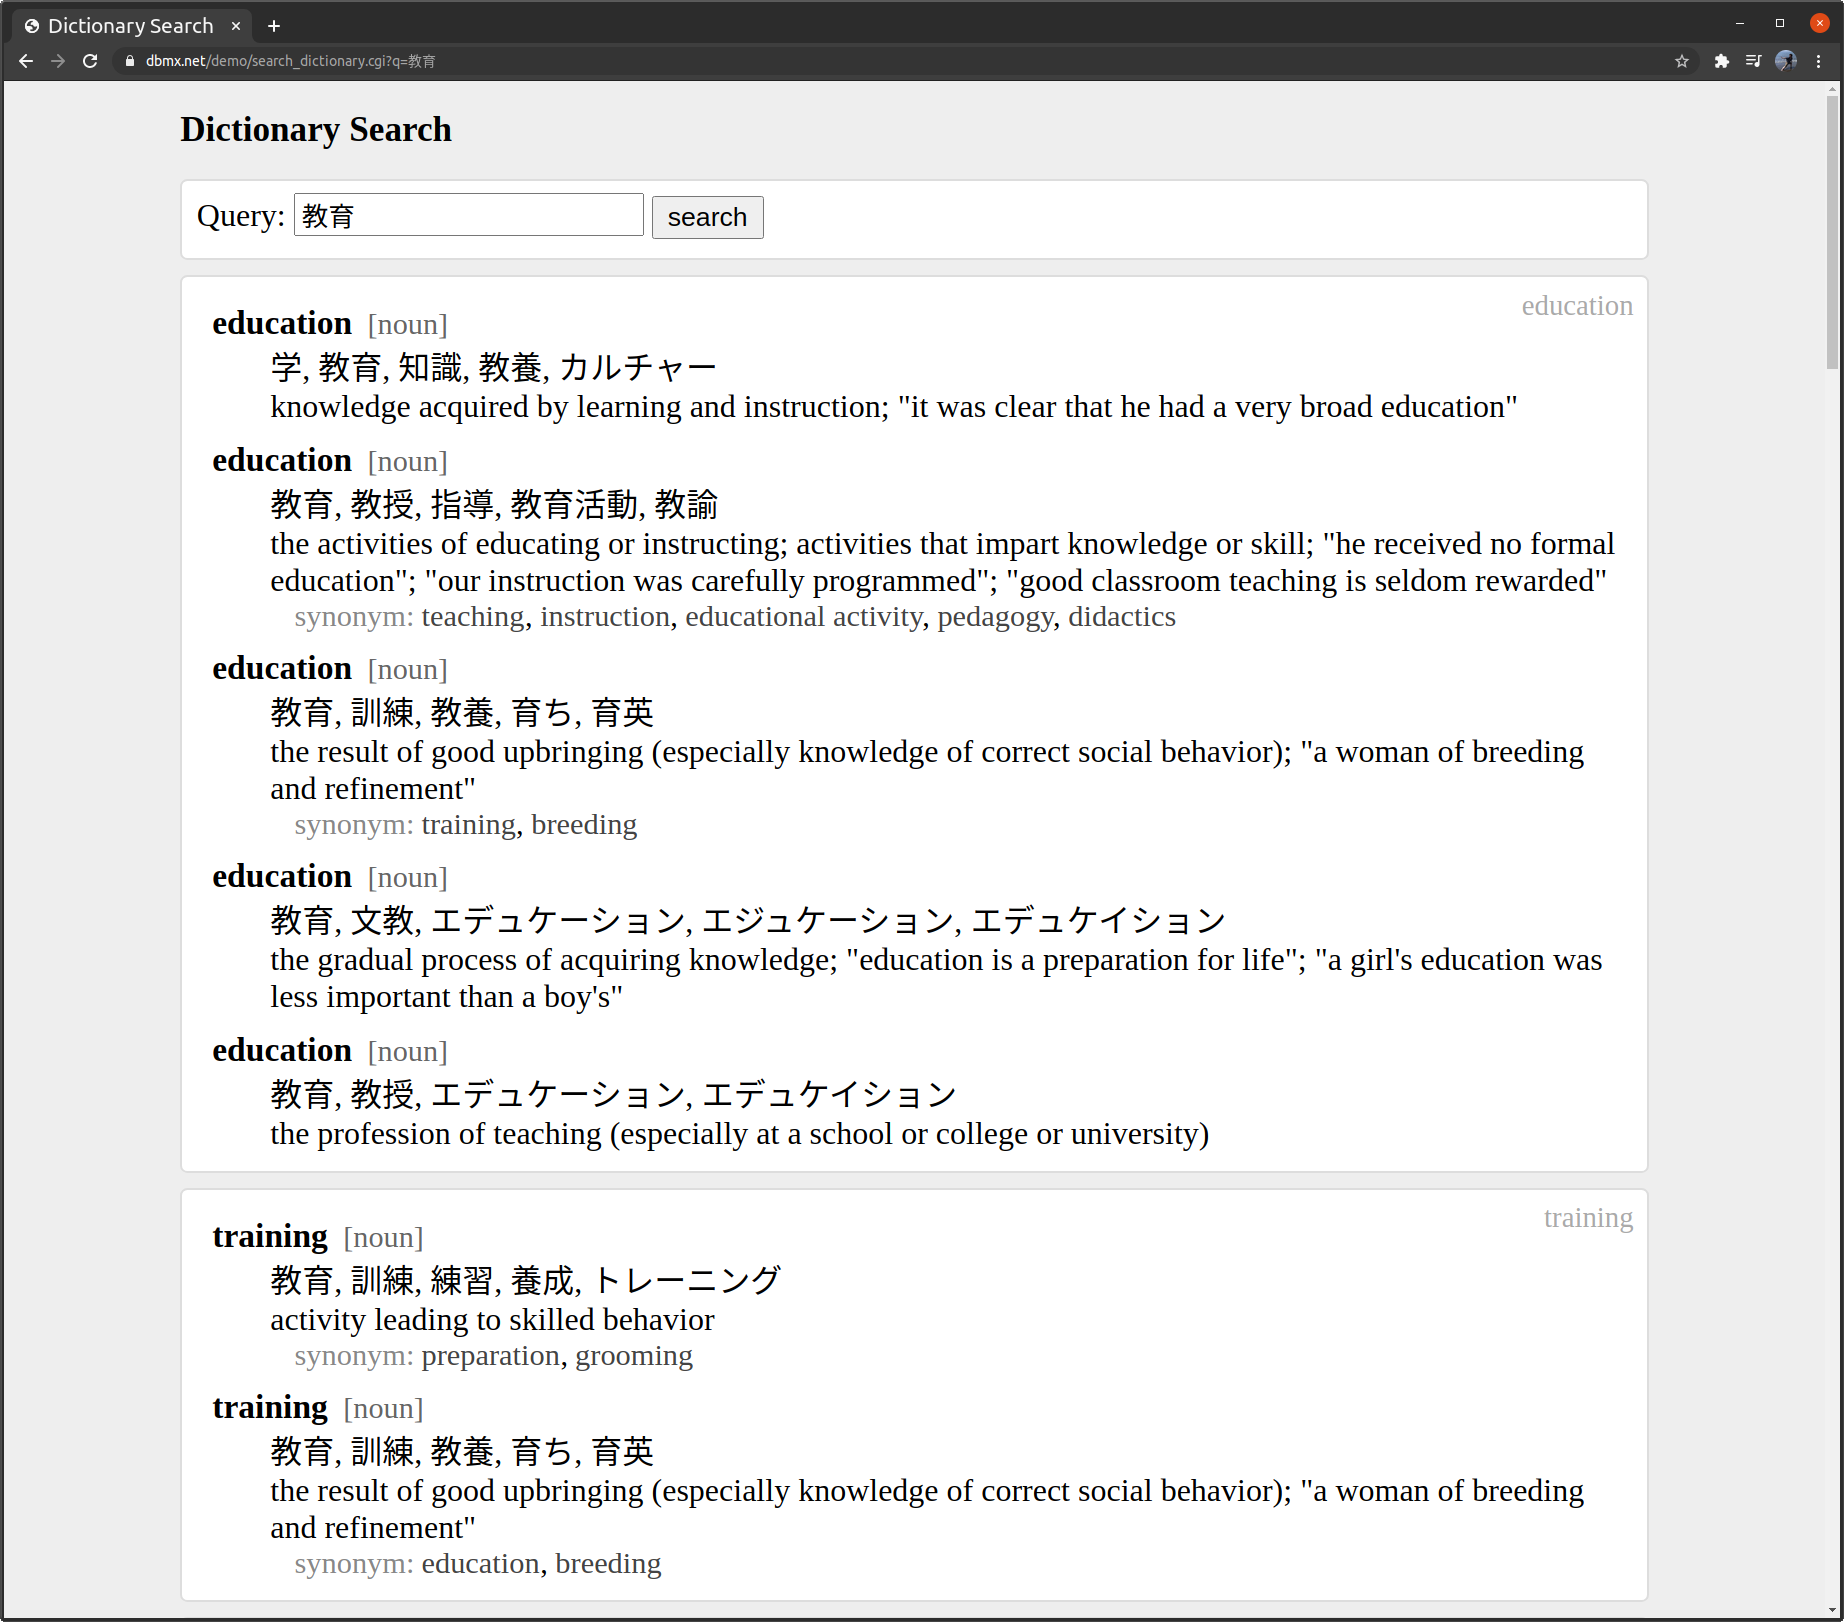
Task: Open the gray training heading link
Action: click(x=1588, y=1218)
